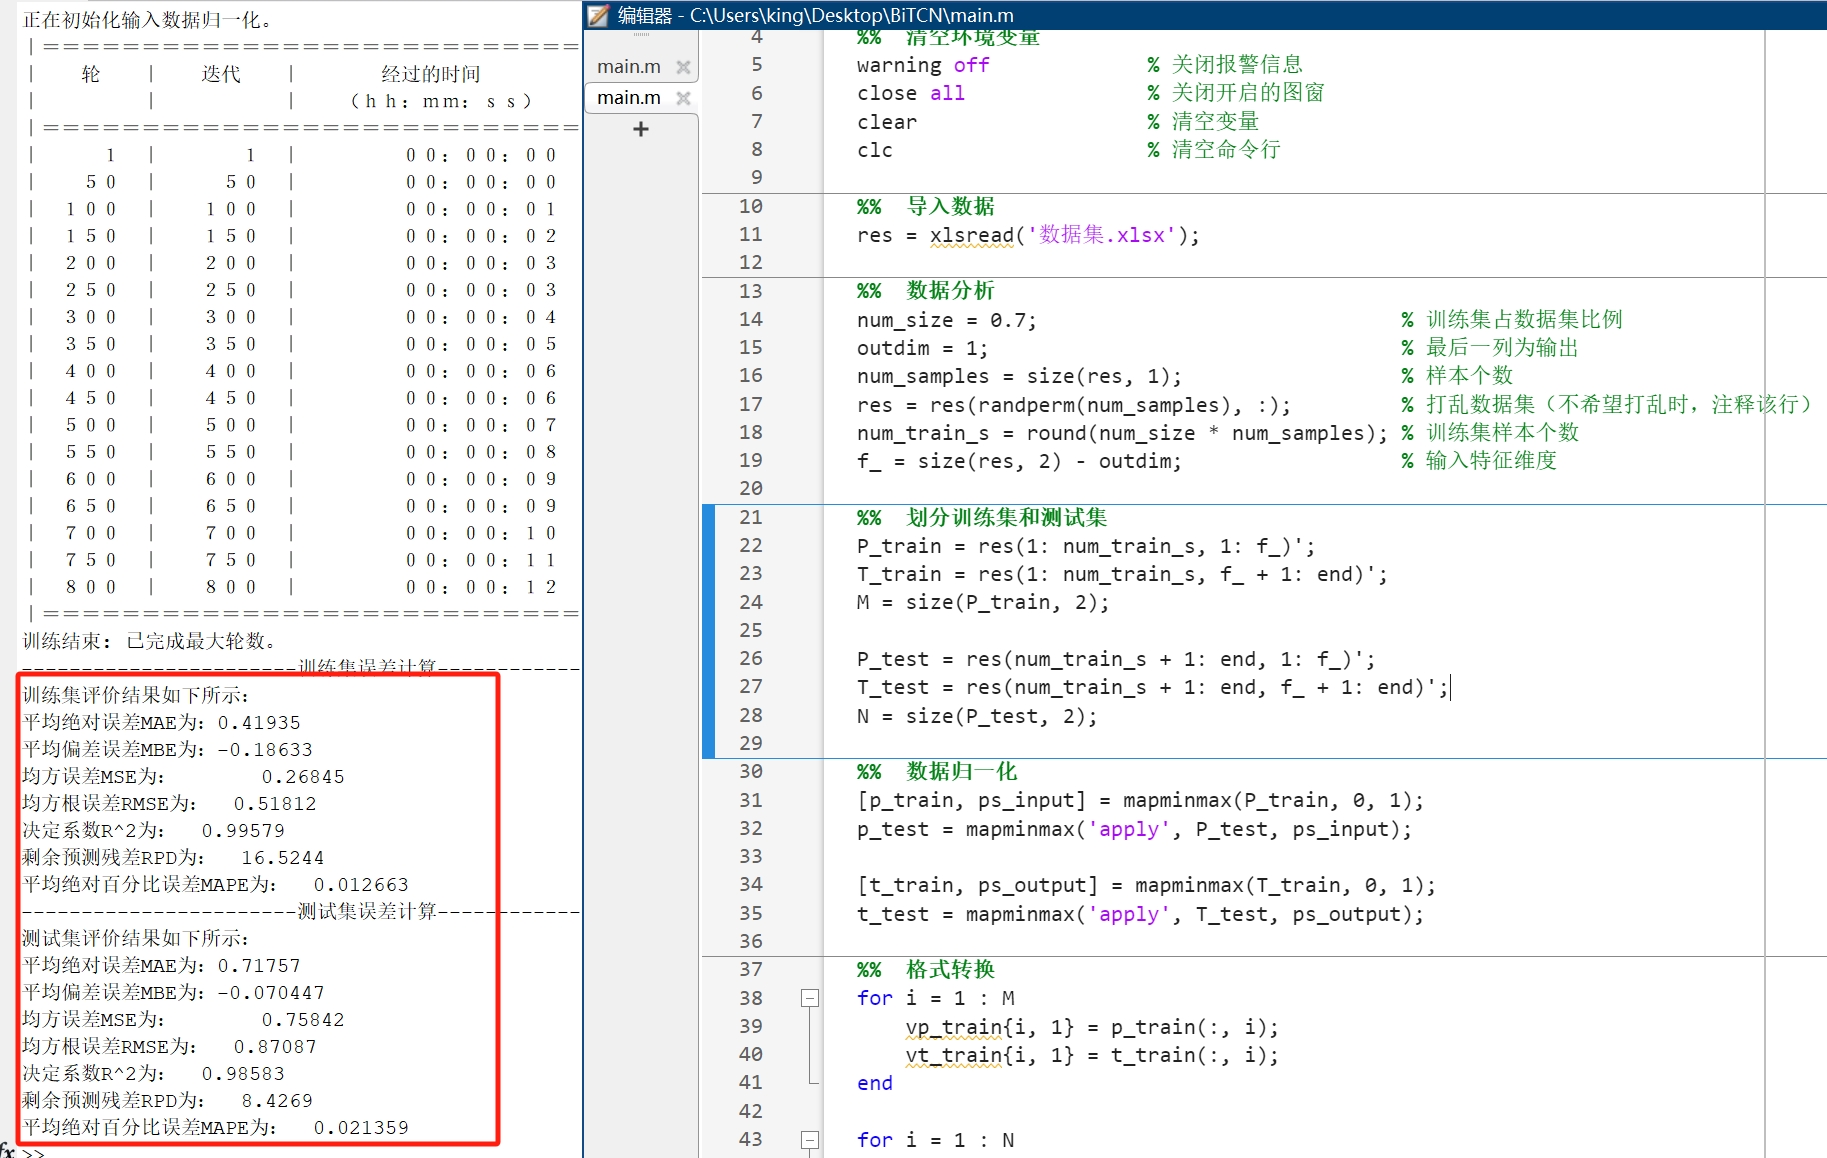Viewport: 1827px width, 1158px height.
Task: Toggle a breakpoint at line 31
Action: click(812, 800)
